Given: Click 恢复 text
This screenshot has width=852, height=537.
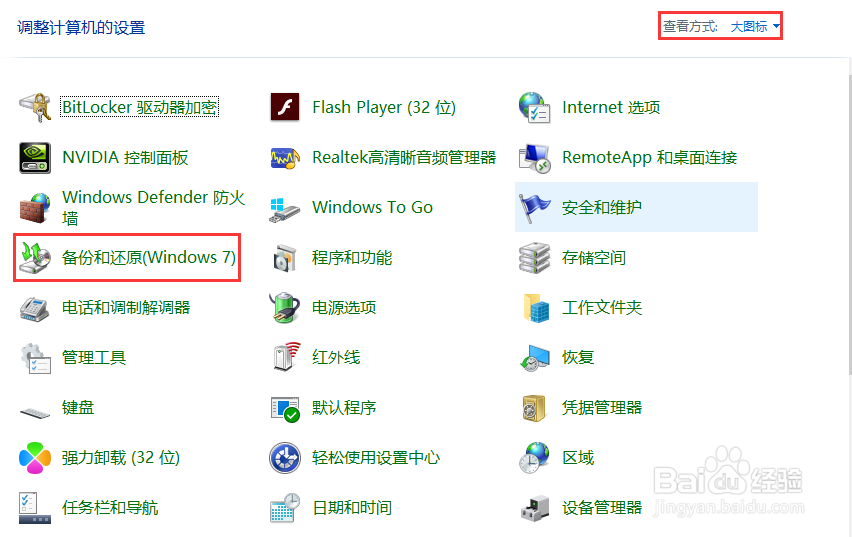Looking at the screenshot, I should (578, 357).
